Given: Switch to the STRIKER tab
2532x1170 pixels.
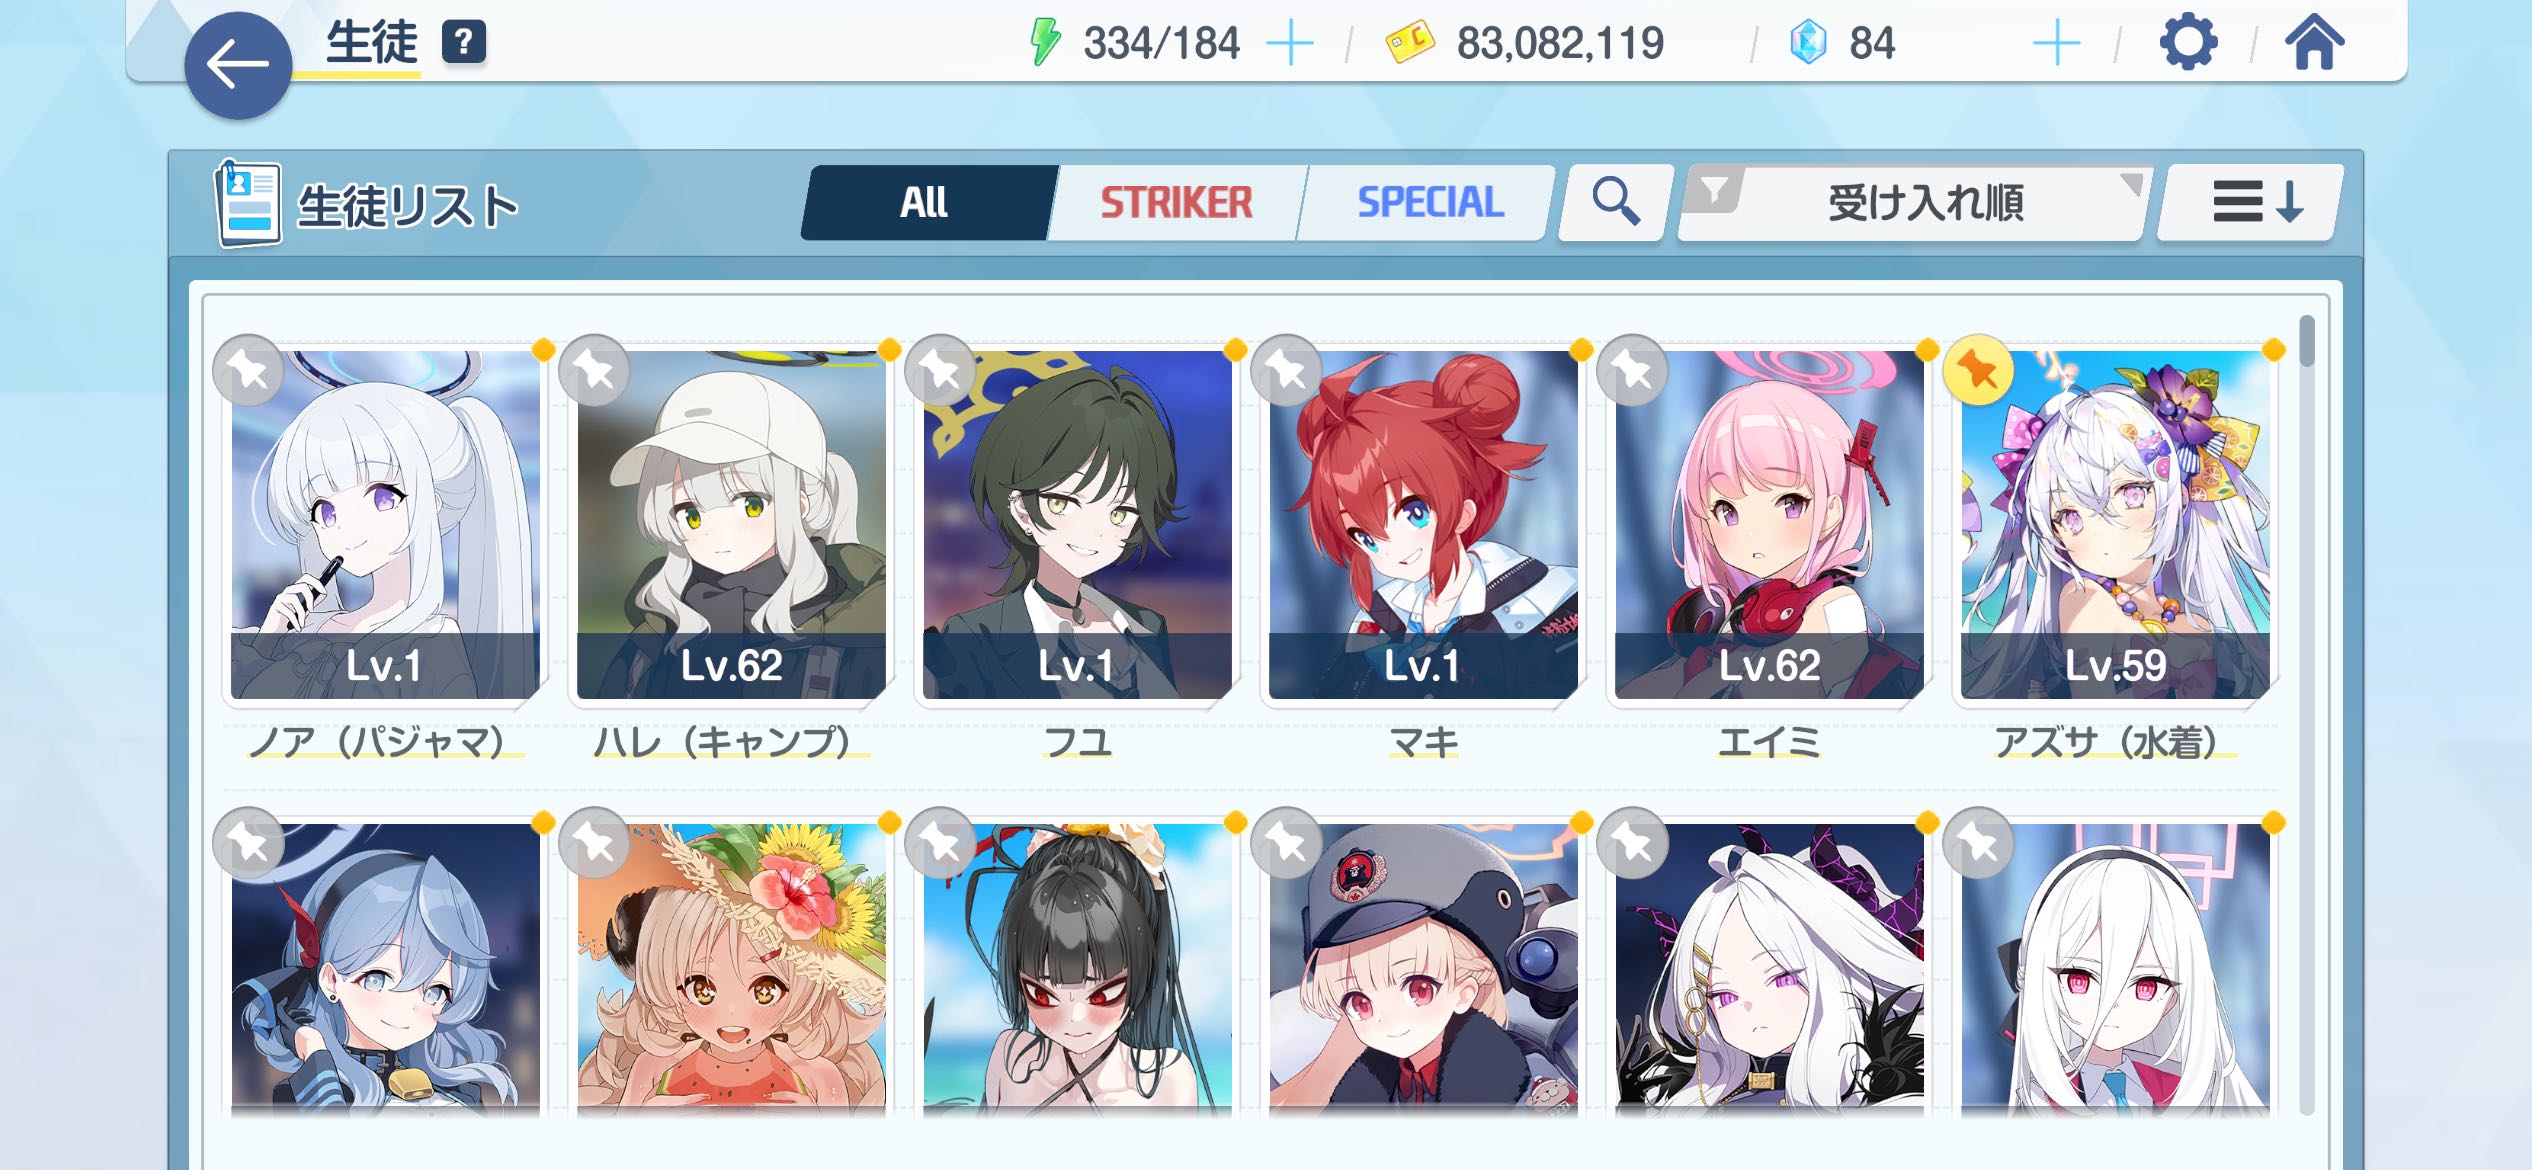Looking at the screenshot, I should [x=1176, y=203].
